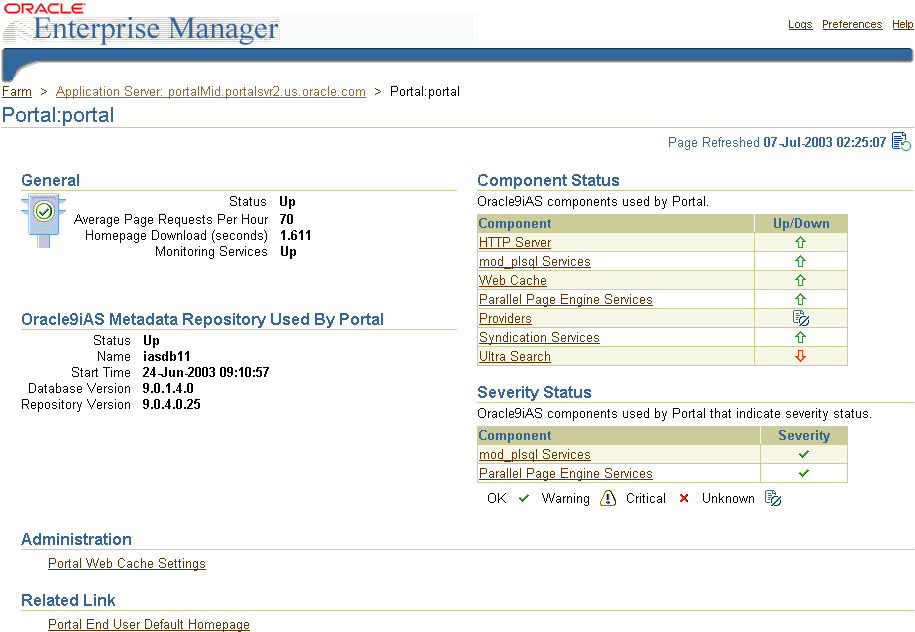Click the Critical legend red X icon
Image resolution: width=915 pixels, height=632 pixels.
684,498
